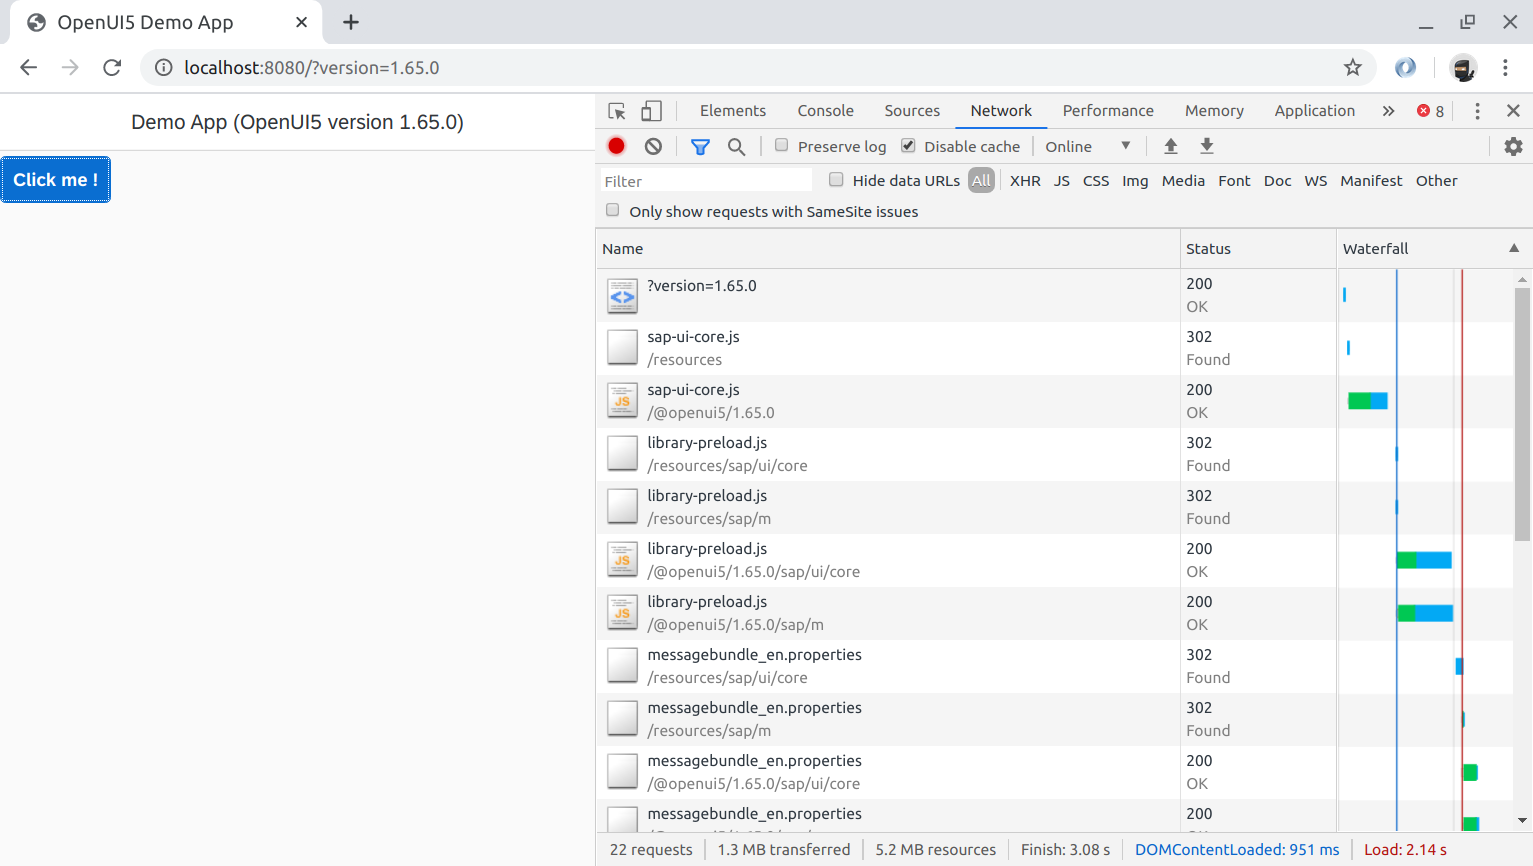Check Hide data URLs
The image size is (1533, 866).
(x=836, y=179)
